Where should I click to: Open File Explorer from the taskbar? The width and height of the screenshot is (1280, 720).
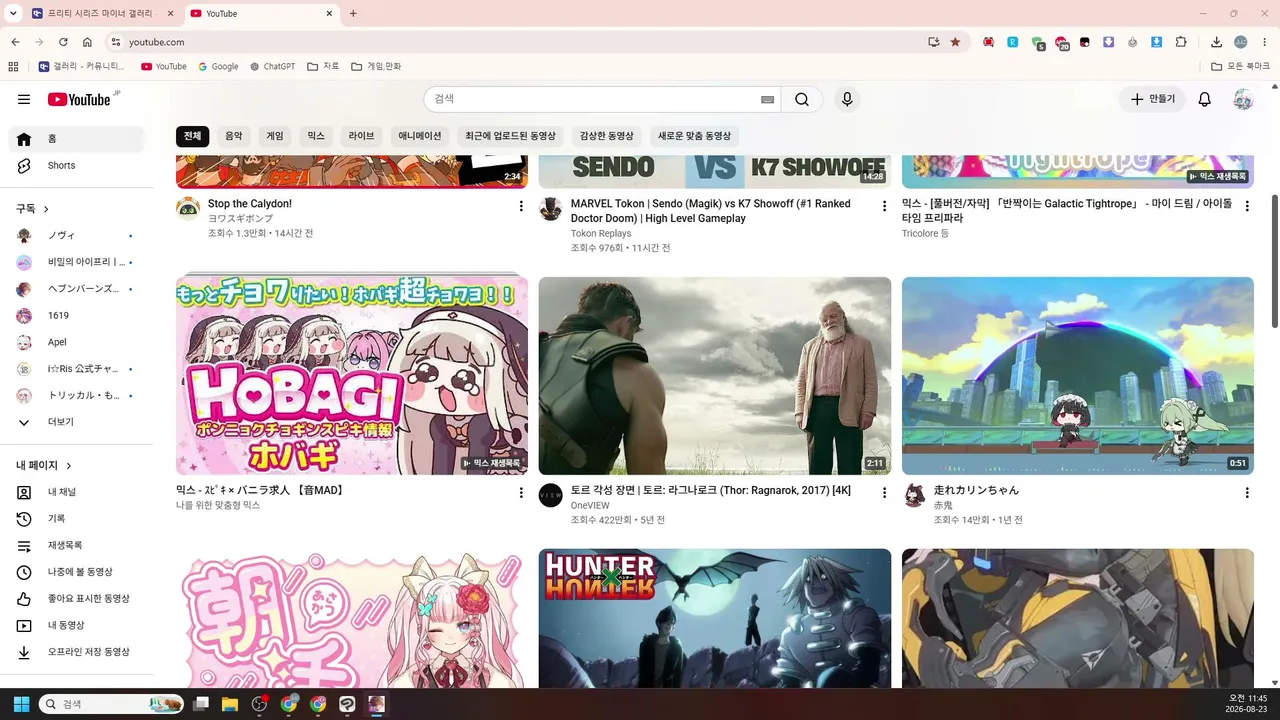(x=230, y=704)
